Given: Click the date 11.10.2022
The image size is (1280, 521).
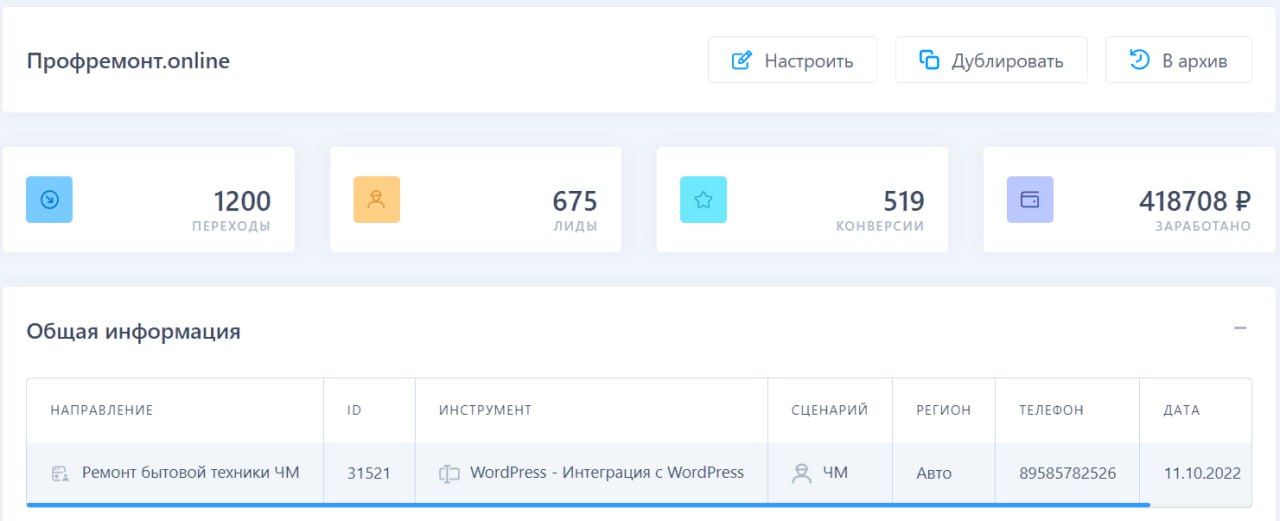Looking at the screenshot, I should (1202, 473).
